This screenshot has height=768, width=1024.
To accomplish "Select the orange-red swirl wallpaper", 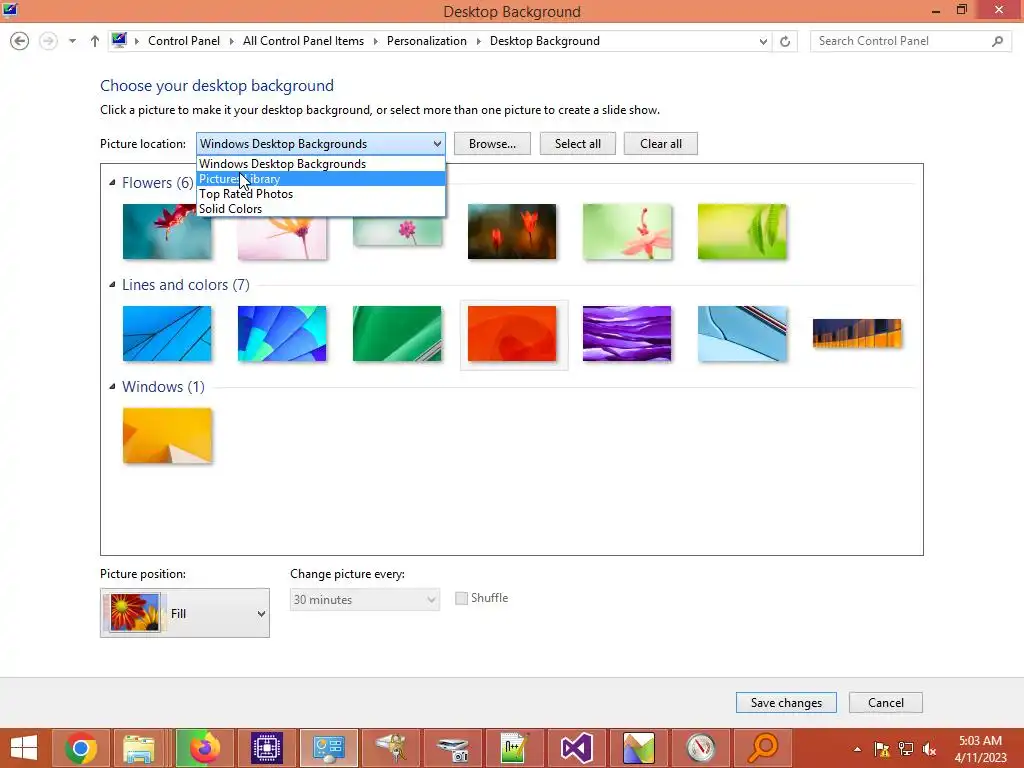I will point(512,334).
